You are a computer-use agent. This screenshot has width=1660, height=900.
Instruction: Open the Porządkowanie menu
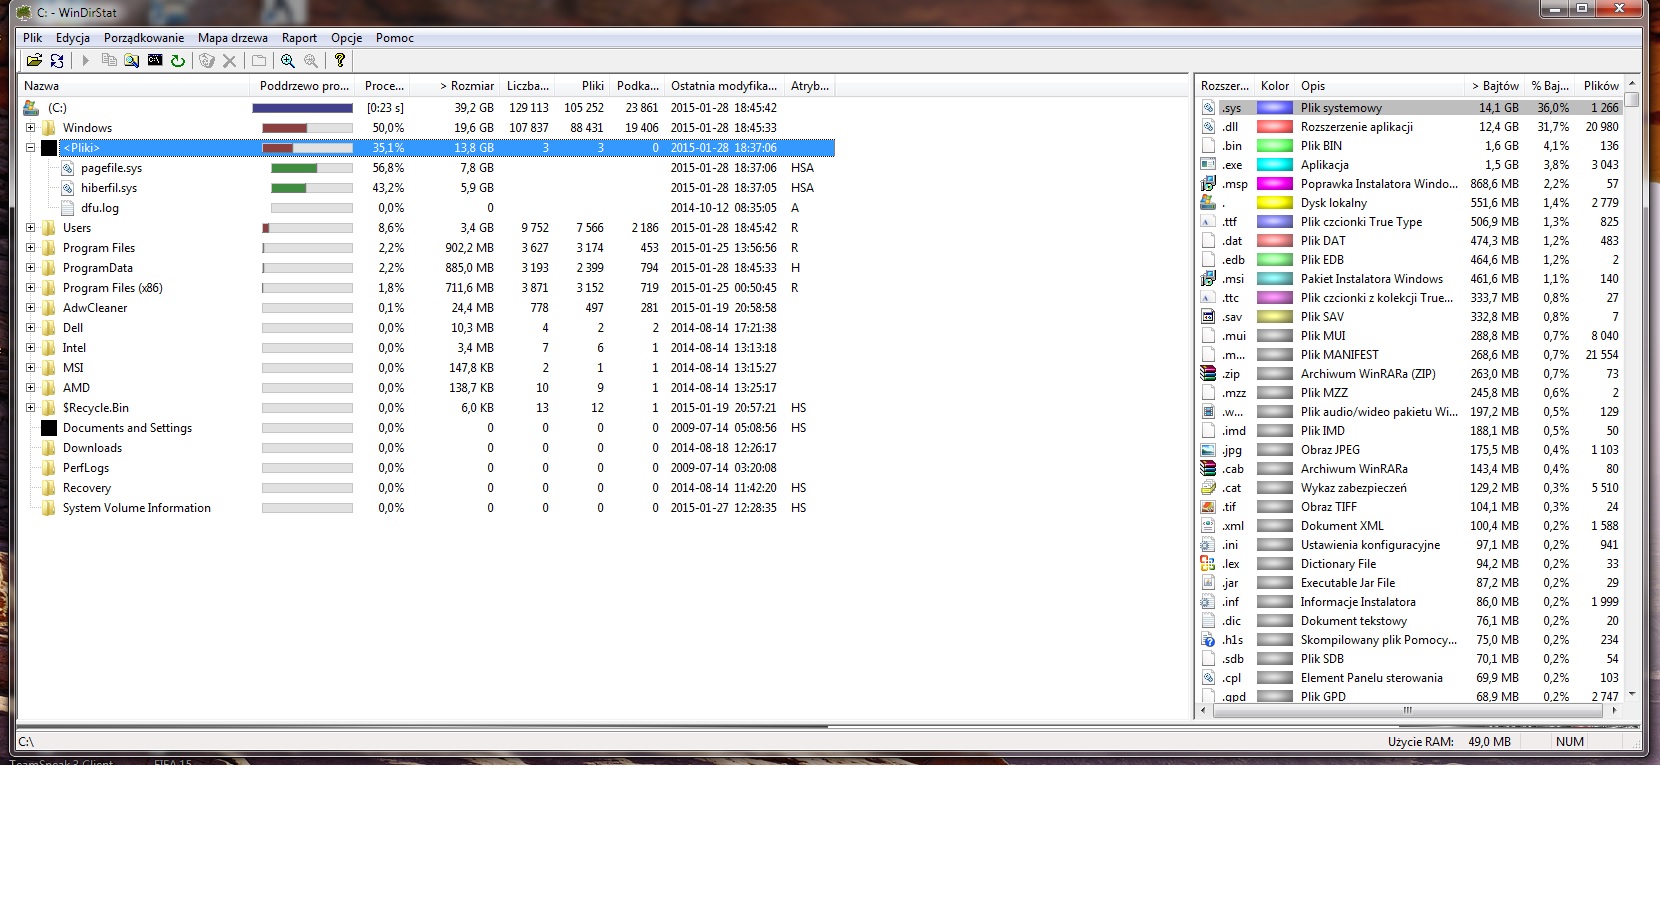(144, 38)
